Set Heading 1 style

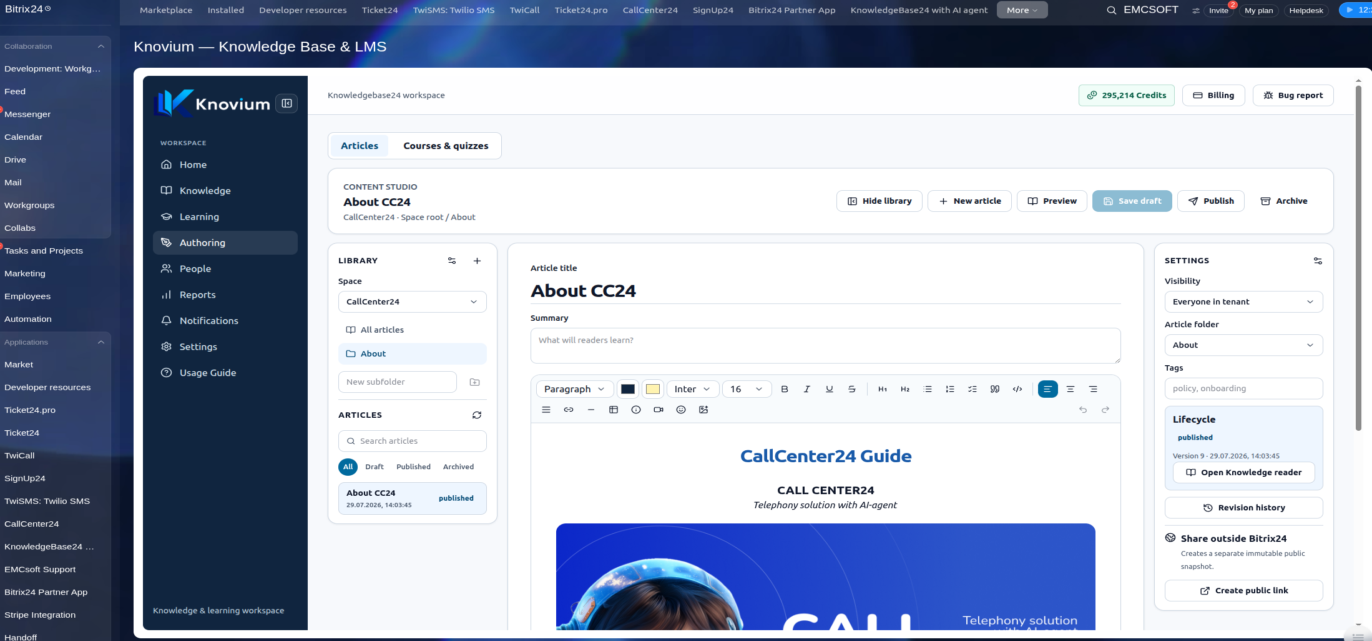point(882,389)
